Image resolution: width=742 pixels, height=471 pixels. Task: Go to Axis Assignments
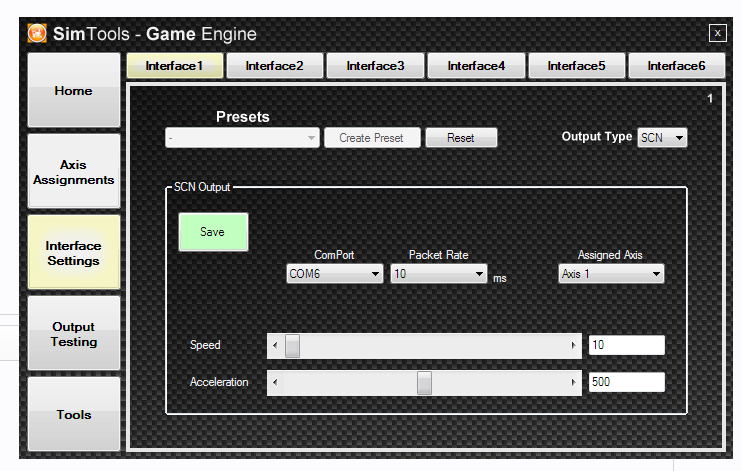click(74, 171)
